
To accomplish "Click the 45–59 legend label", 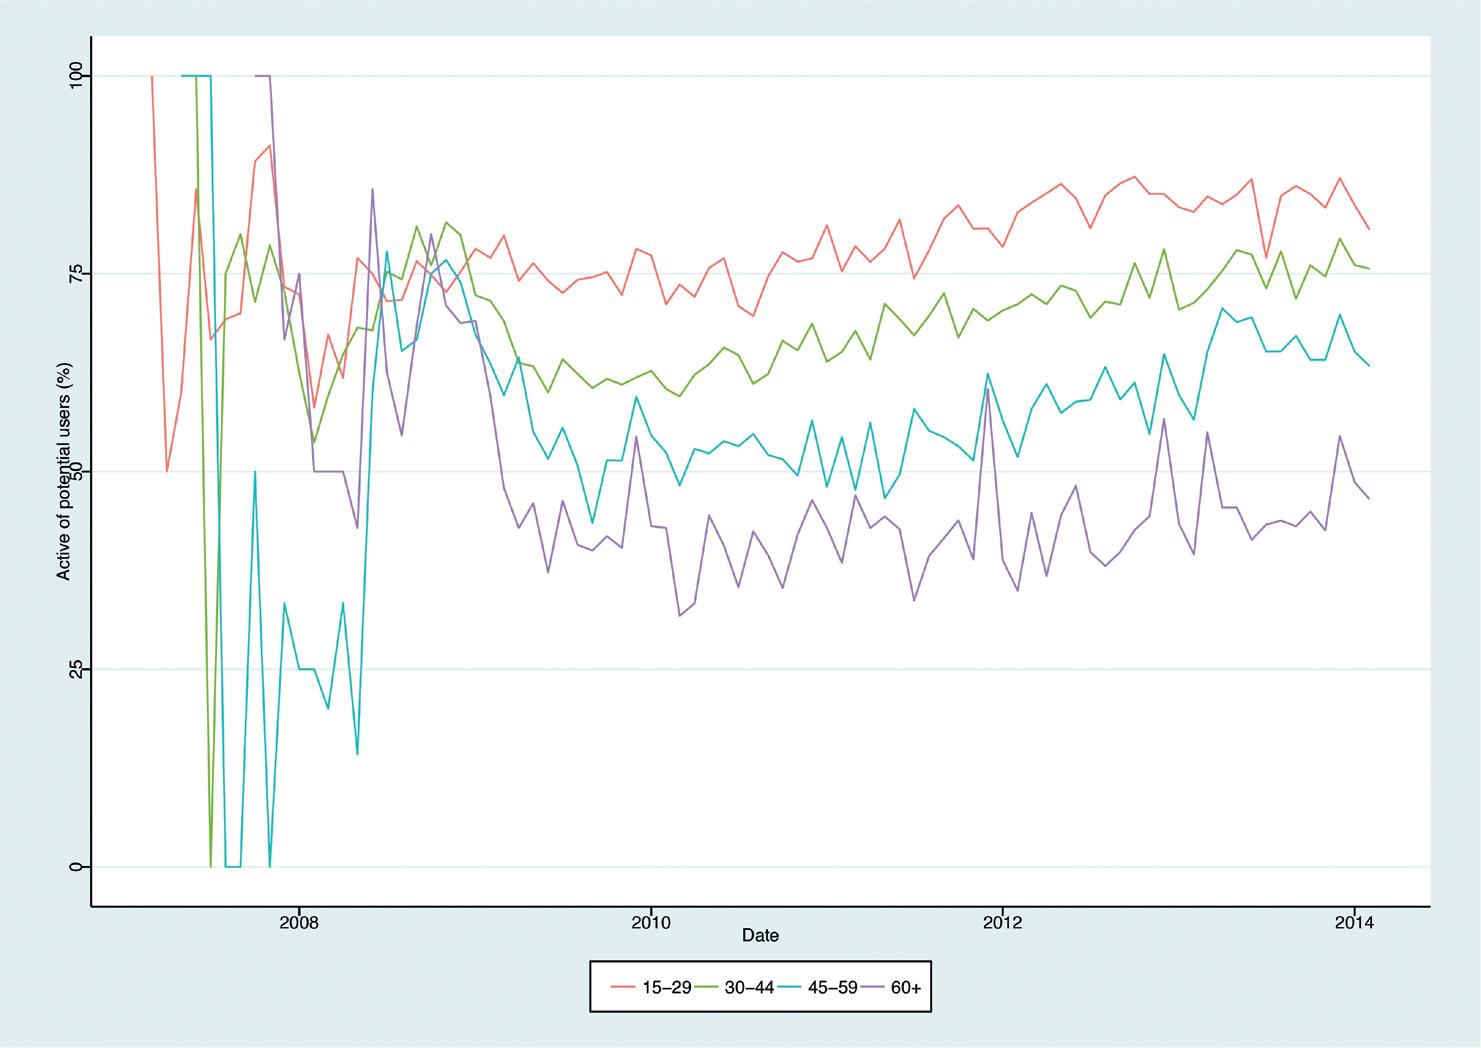I will point(832,987).
